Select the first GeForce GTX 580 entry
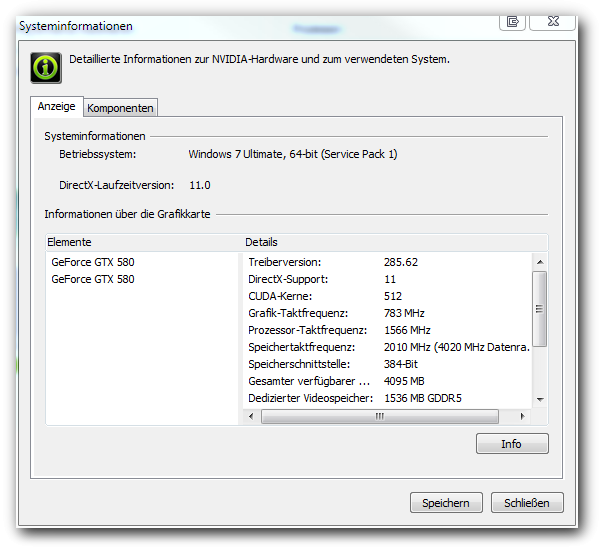Image resolution: width=602 pixels, height=552 pixels. [93, 262]
